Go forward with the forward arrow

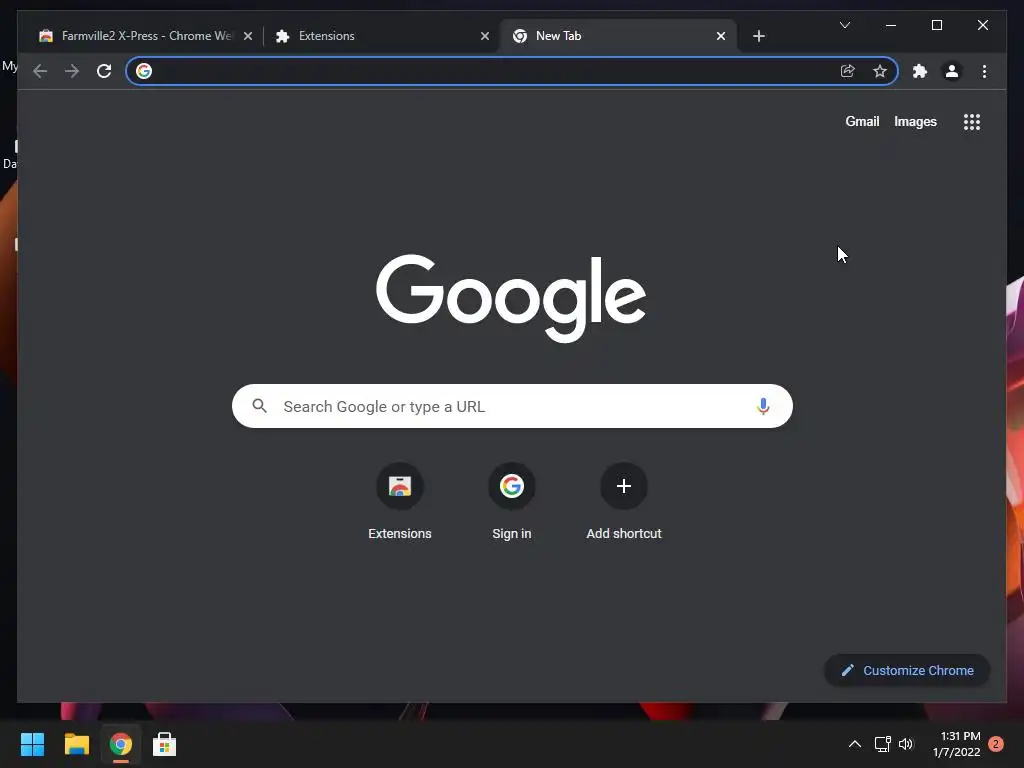tap(72, 71)
